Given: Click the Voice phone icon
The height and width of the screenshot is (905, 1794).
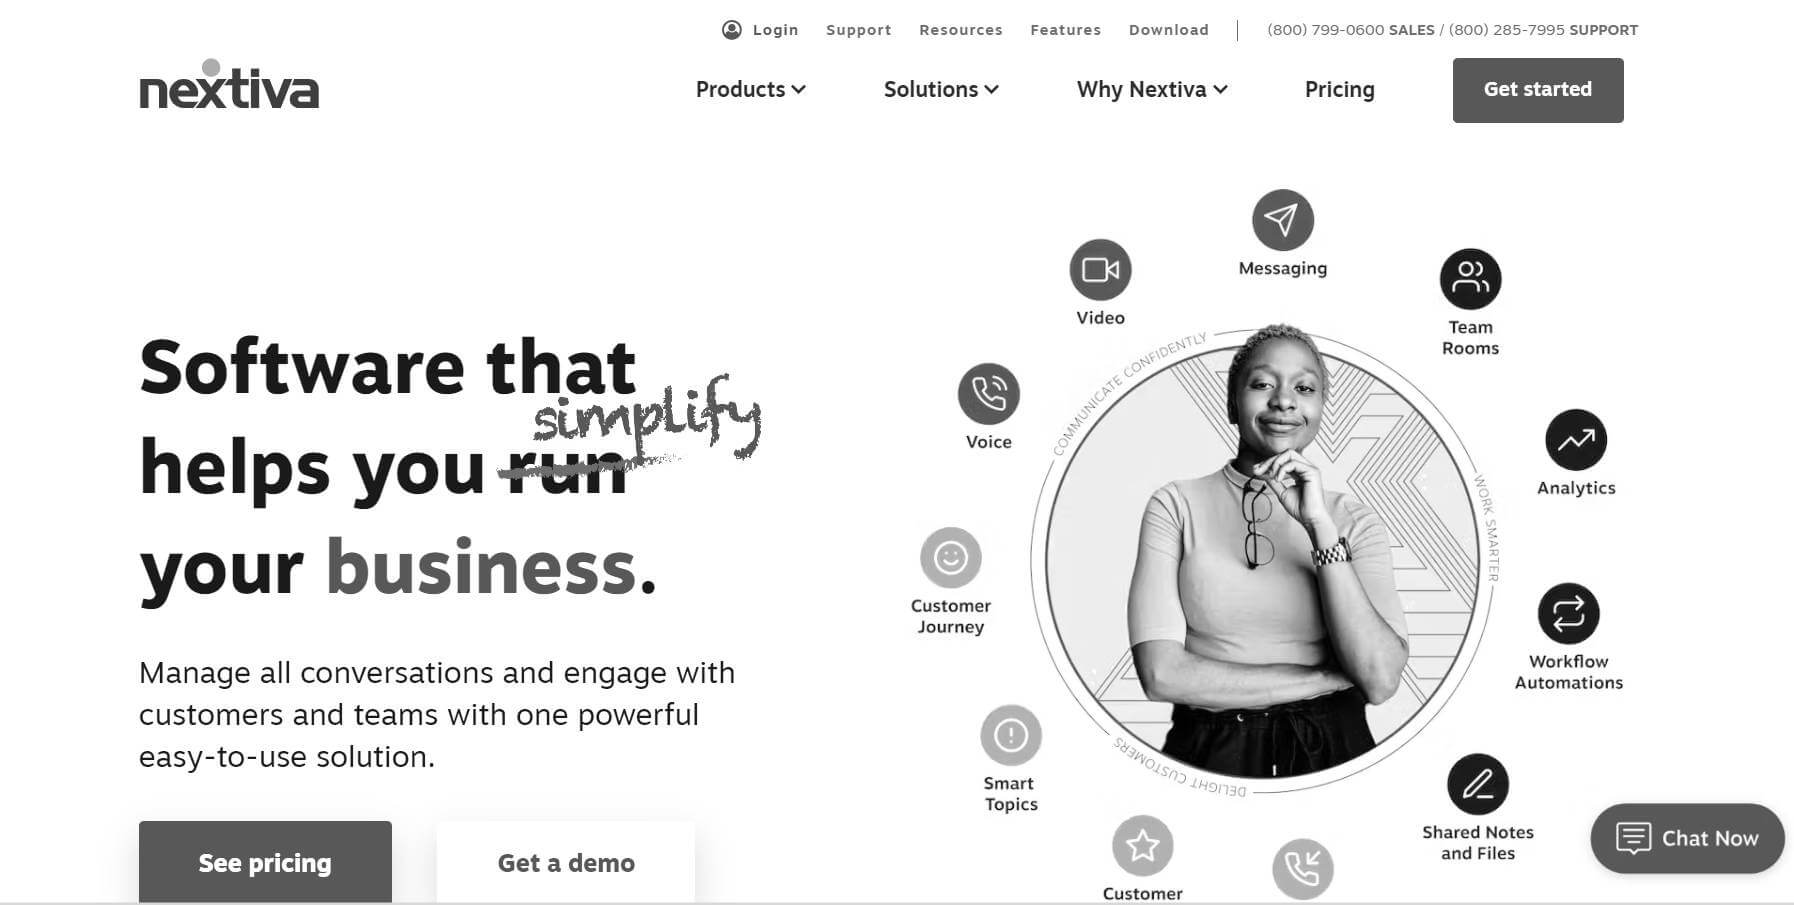Looking at the screenshot, I should tap(988, 394).
